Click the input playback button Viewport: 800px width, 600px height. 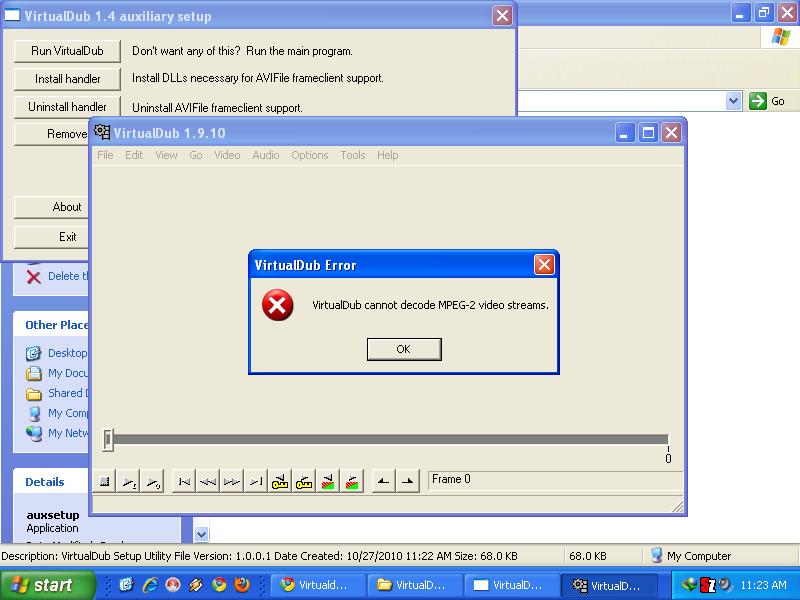click(129, 481)
